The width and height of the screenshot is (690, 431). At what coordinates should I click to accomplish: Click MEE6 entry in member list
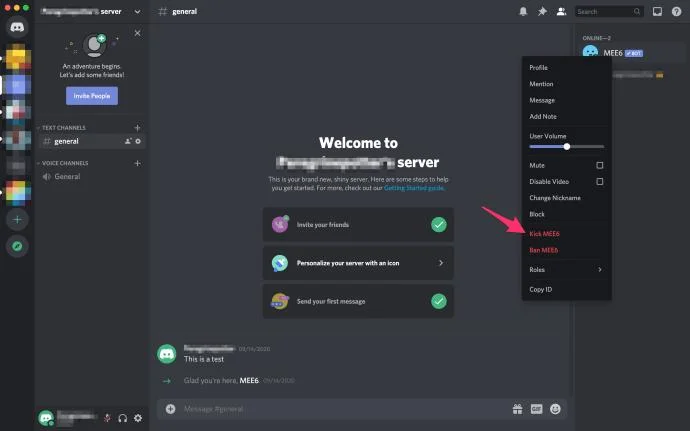pyautogui.click(x=632, y=53)
